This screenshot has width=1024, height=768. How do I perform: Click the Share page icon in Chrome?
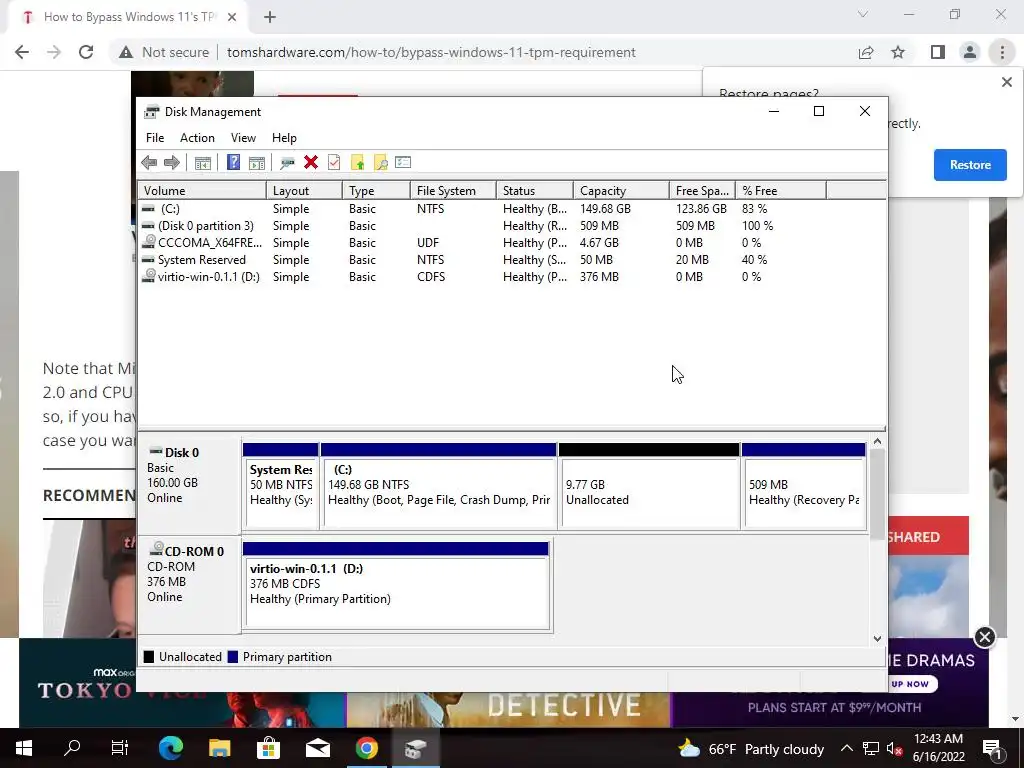pos(866,52)
